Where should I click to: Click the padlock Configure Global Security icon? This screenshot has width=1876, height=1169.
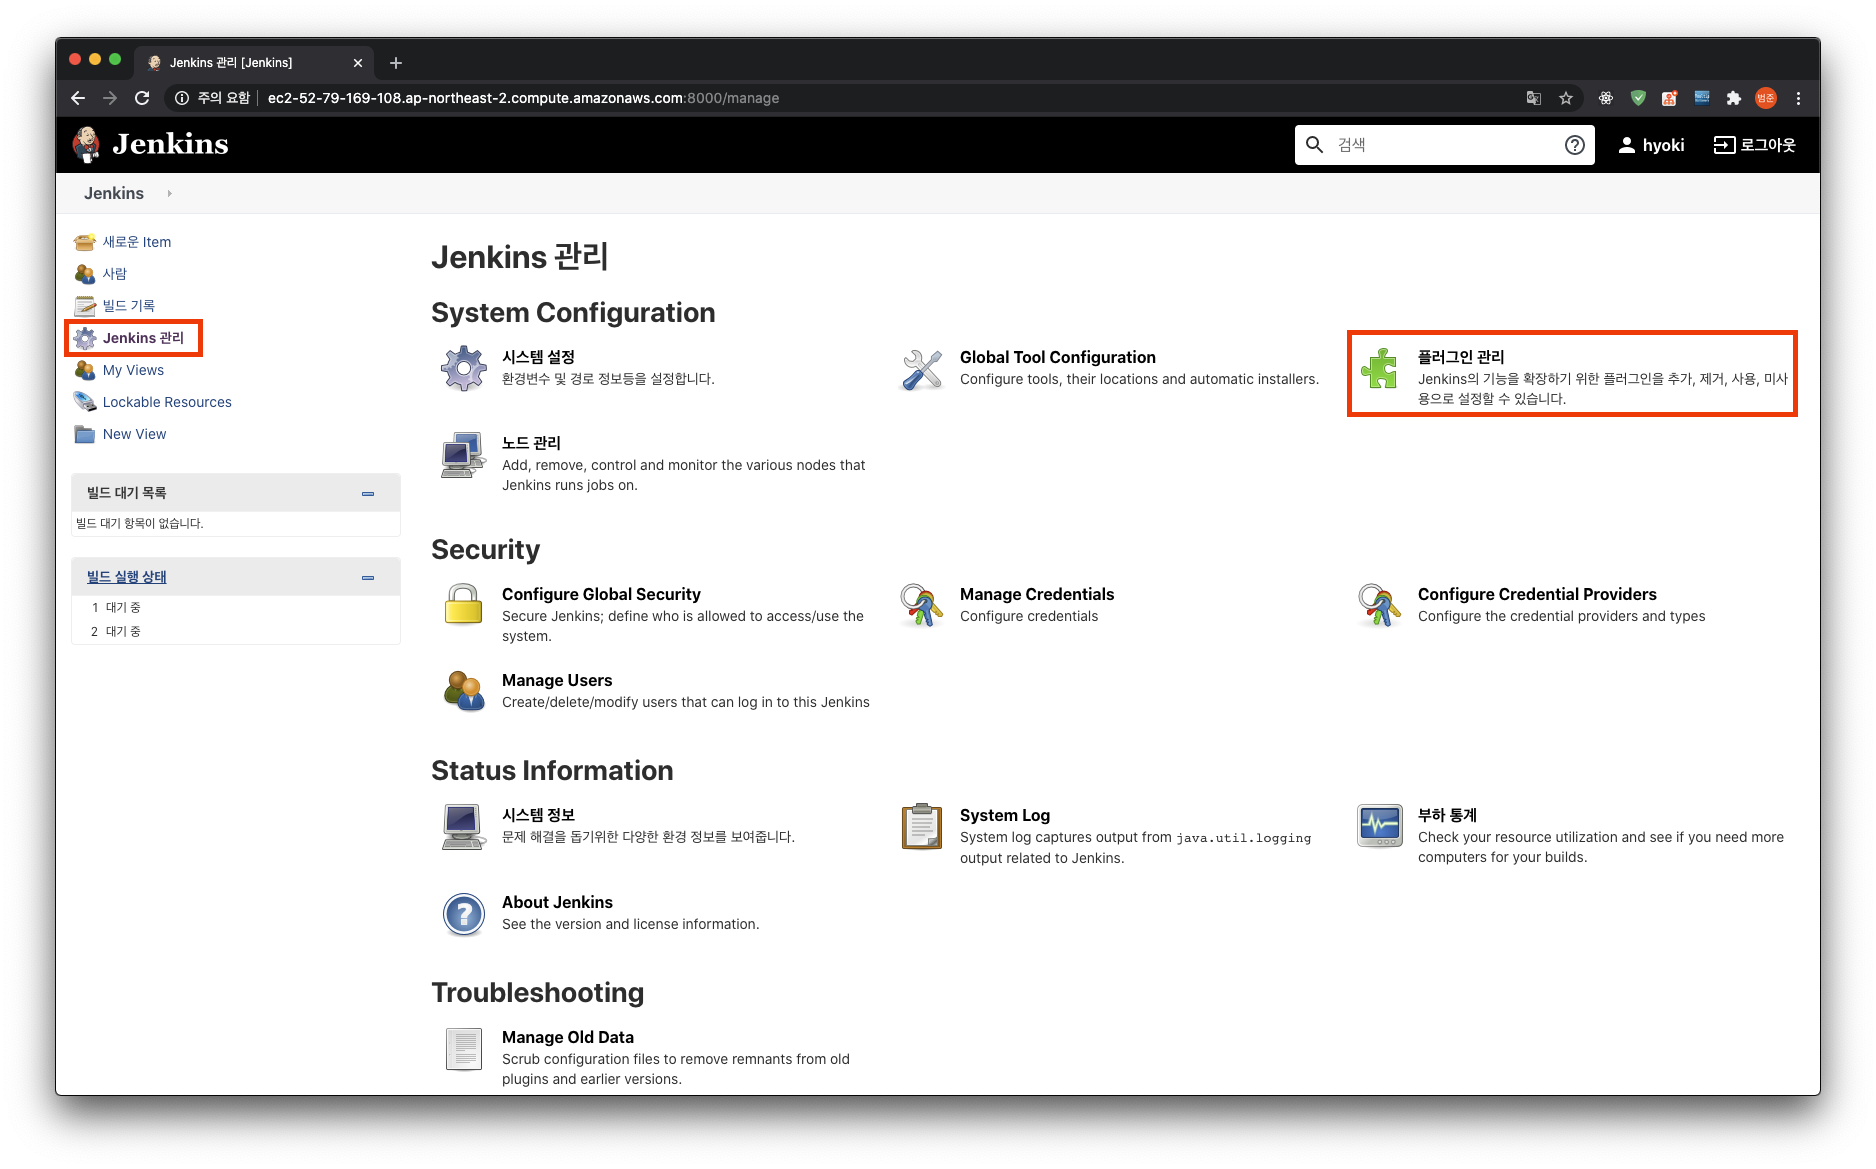click(x=464, y=604)
